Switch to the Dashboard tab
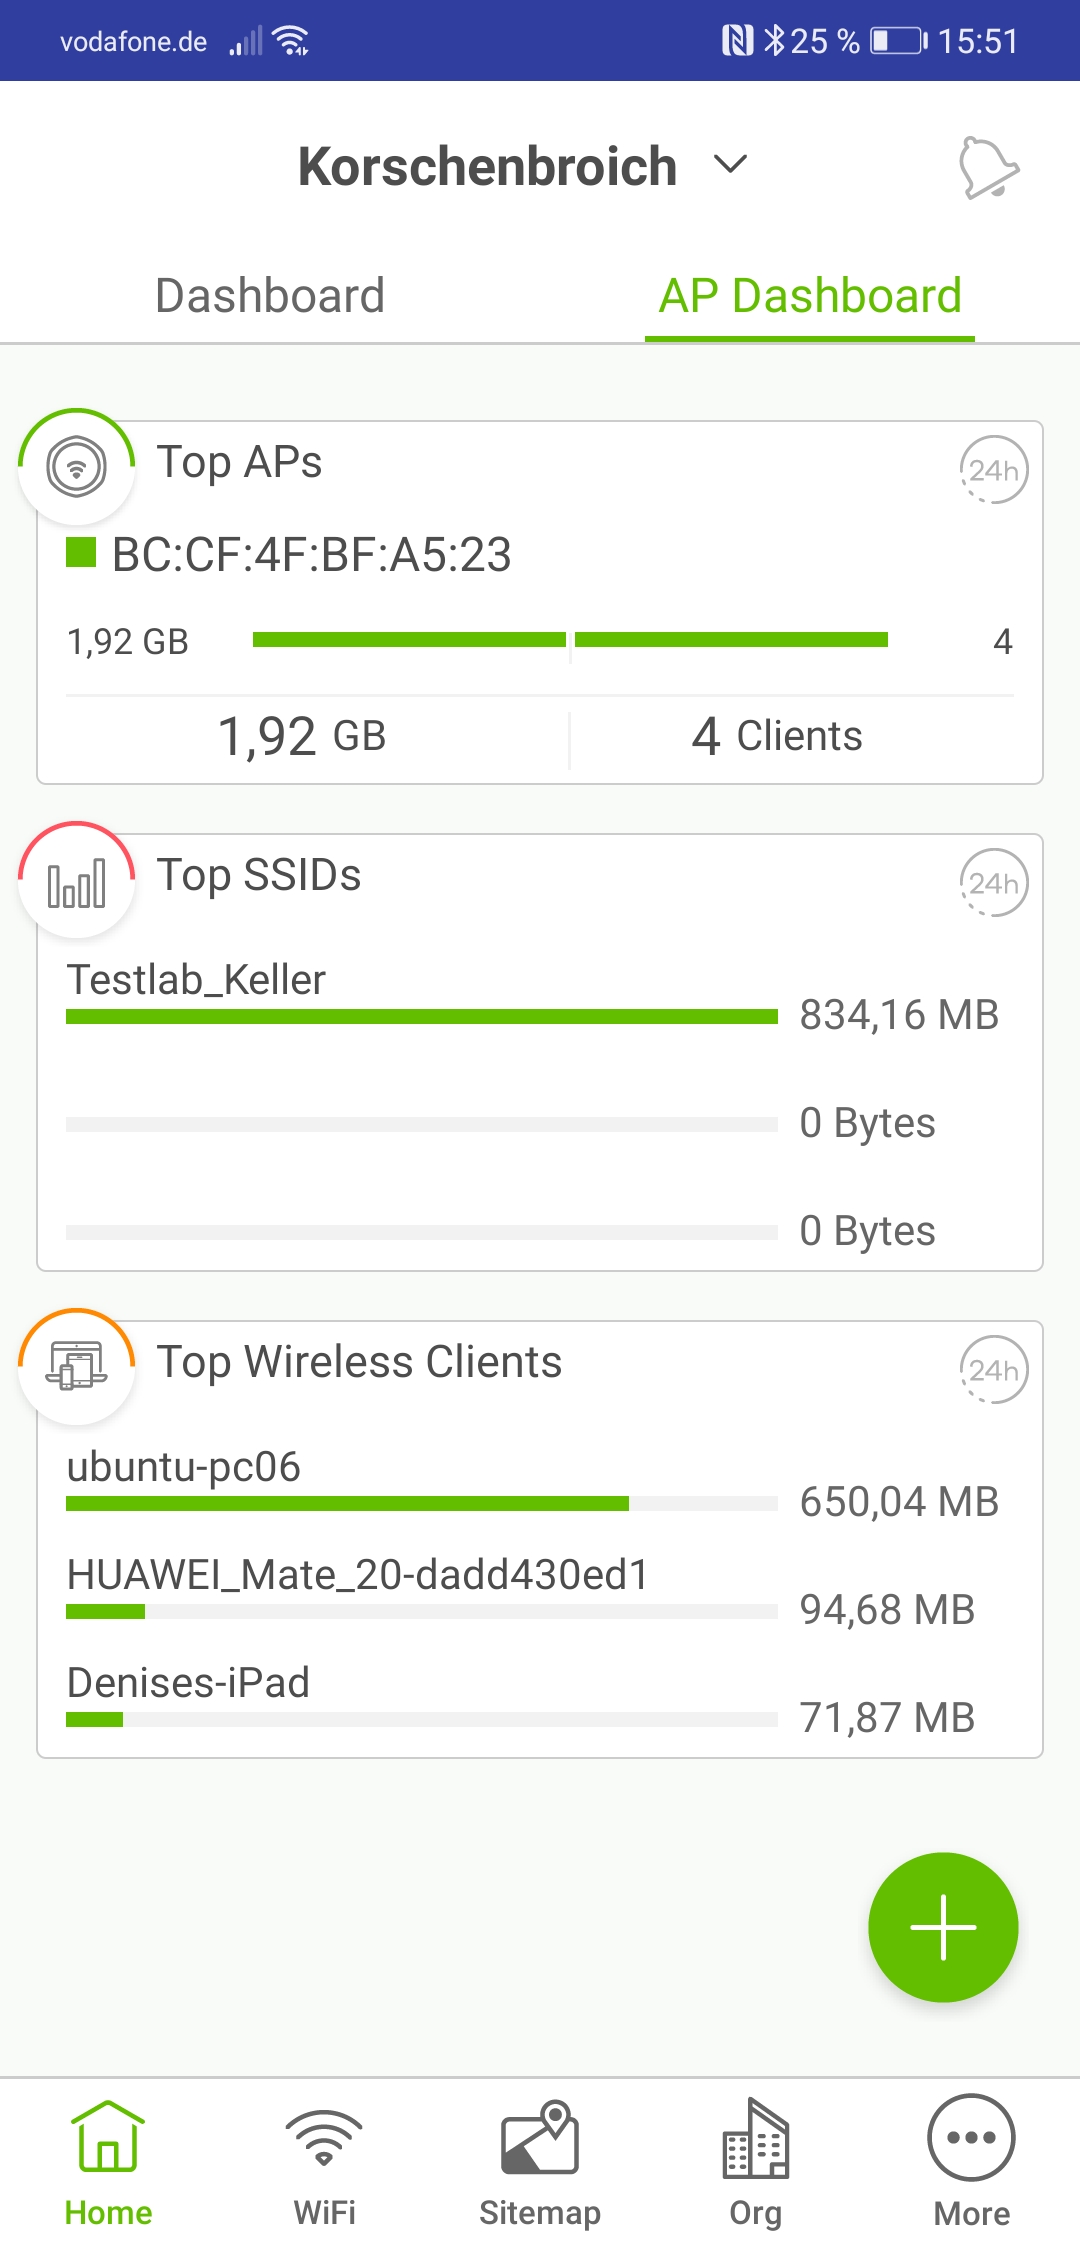 click(270, 296)
